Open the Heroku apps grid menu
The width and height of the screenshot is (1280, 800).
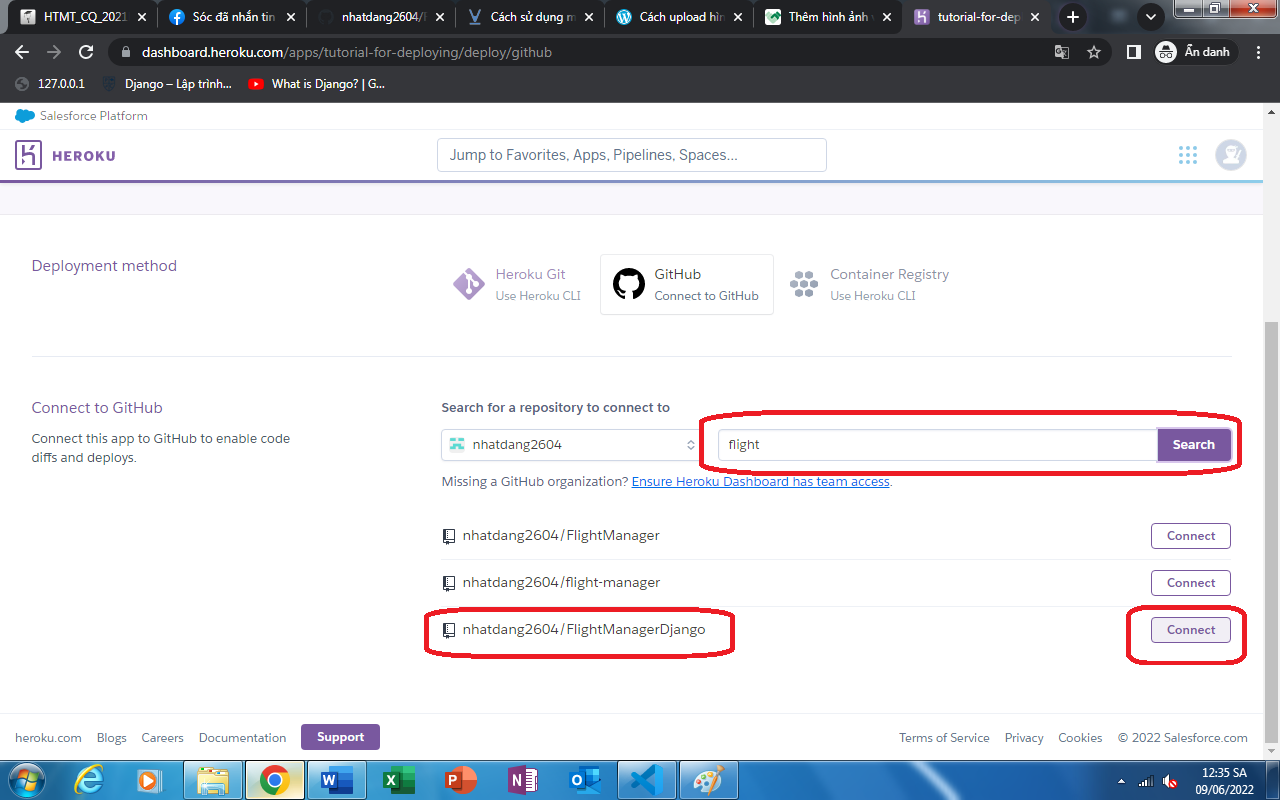click(x=1188, y=155)
